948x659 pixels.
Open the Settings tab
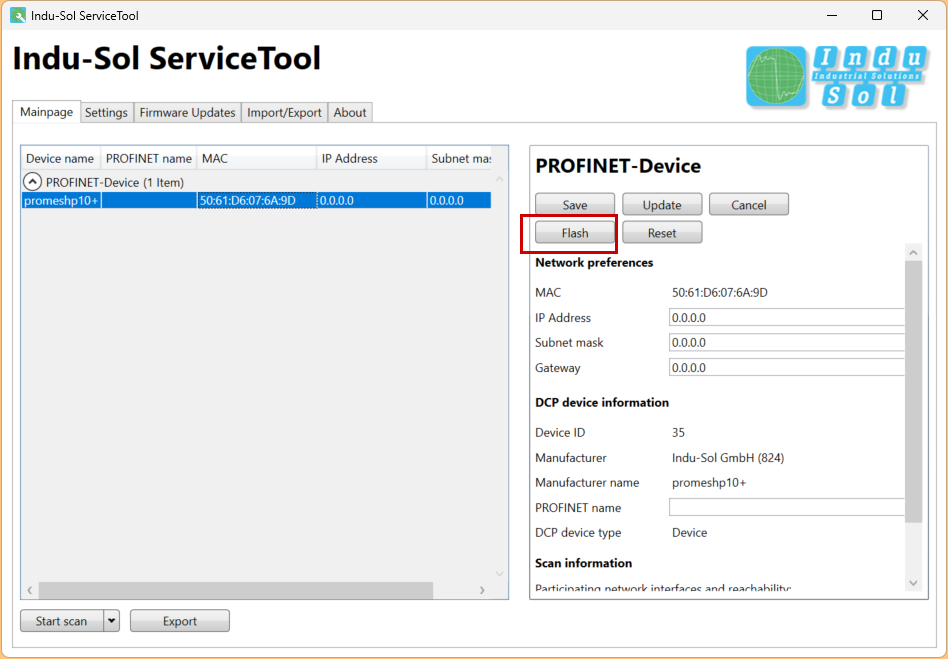(106, 112)
